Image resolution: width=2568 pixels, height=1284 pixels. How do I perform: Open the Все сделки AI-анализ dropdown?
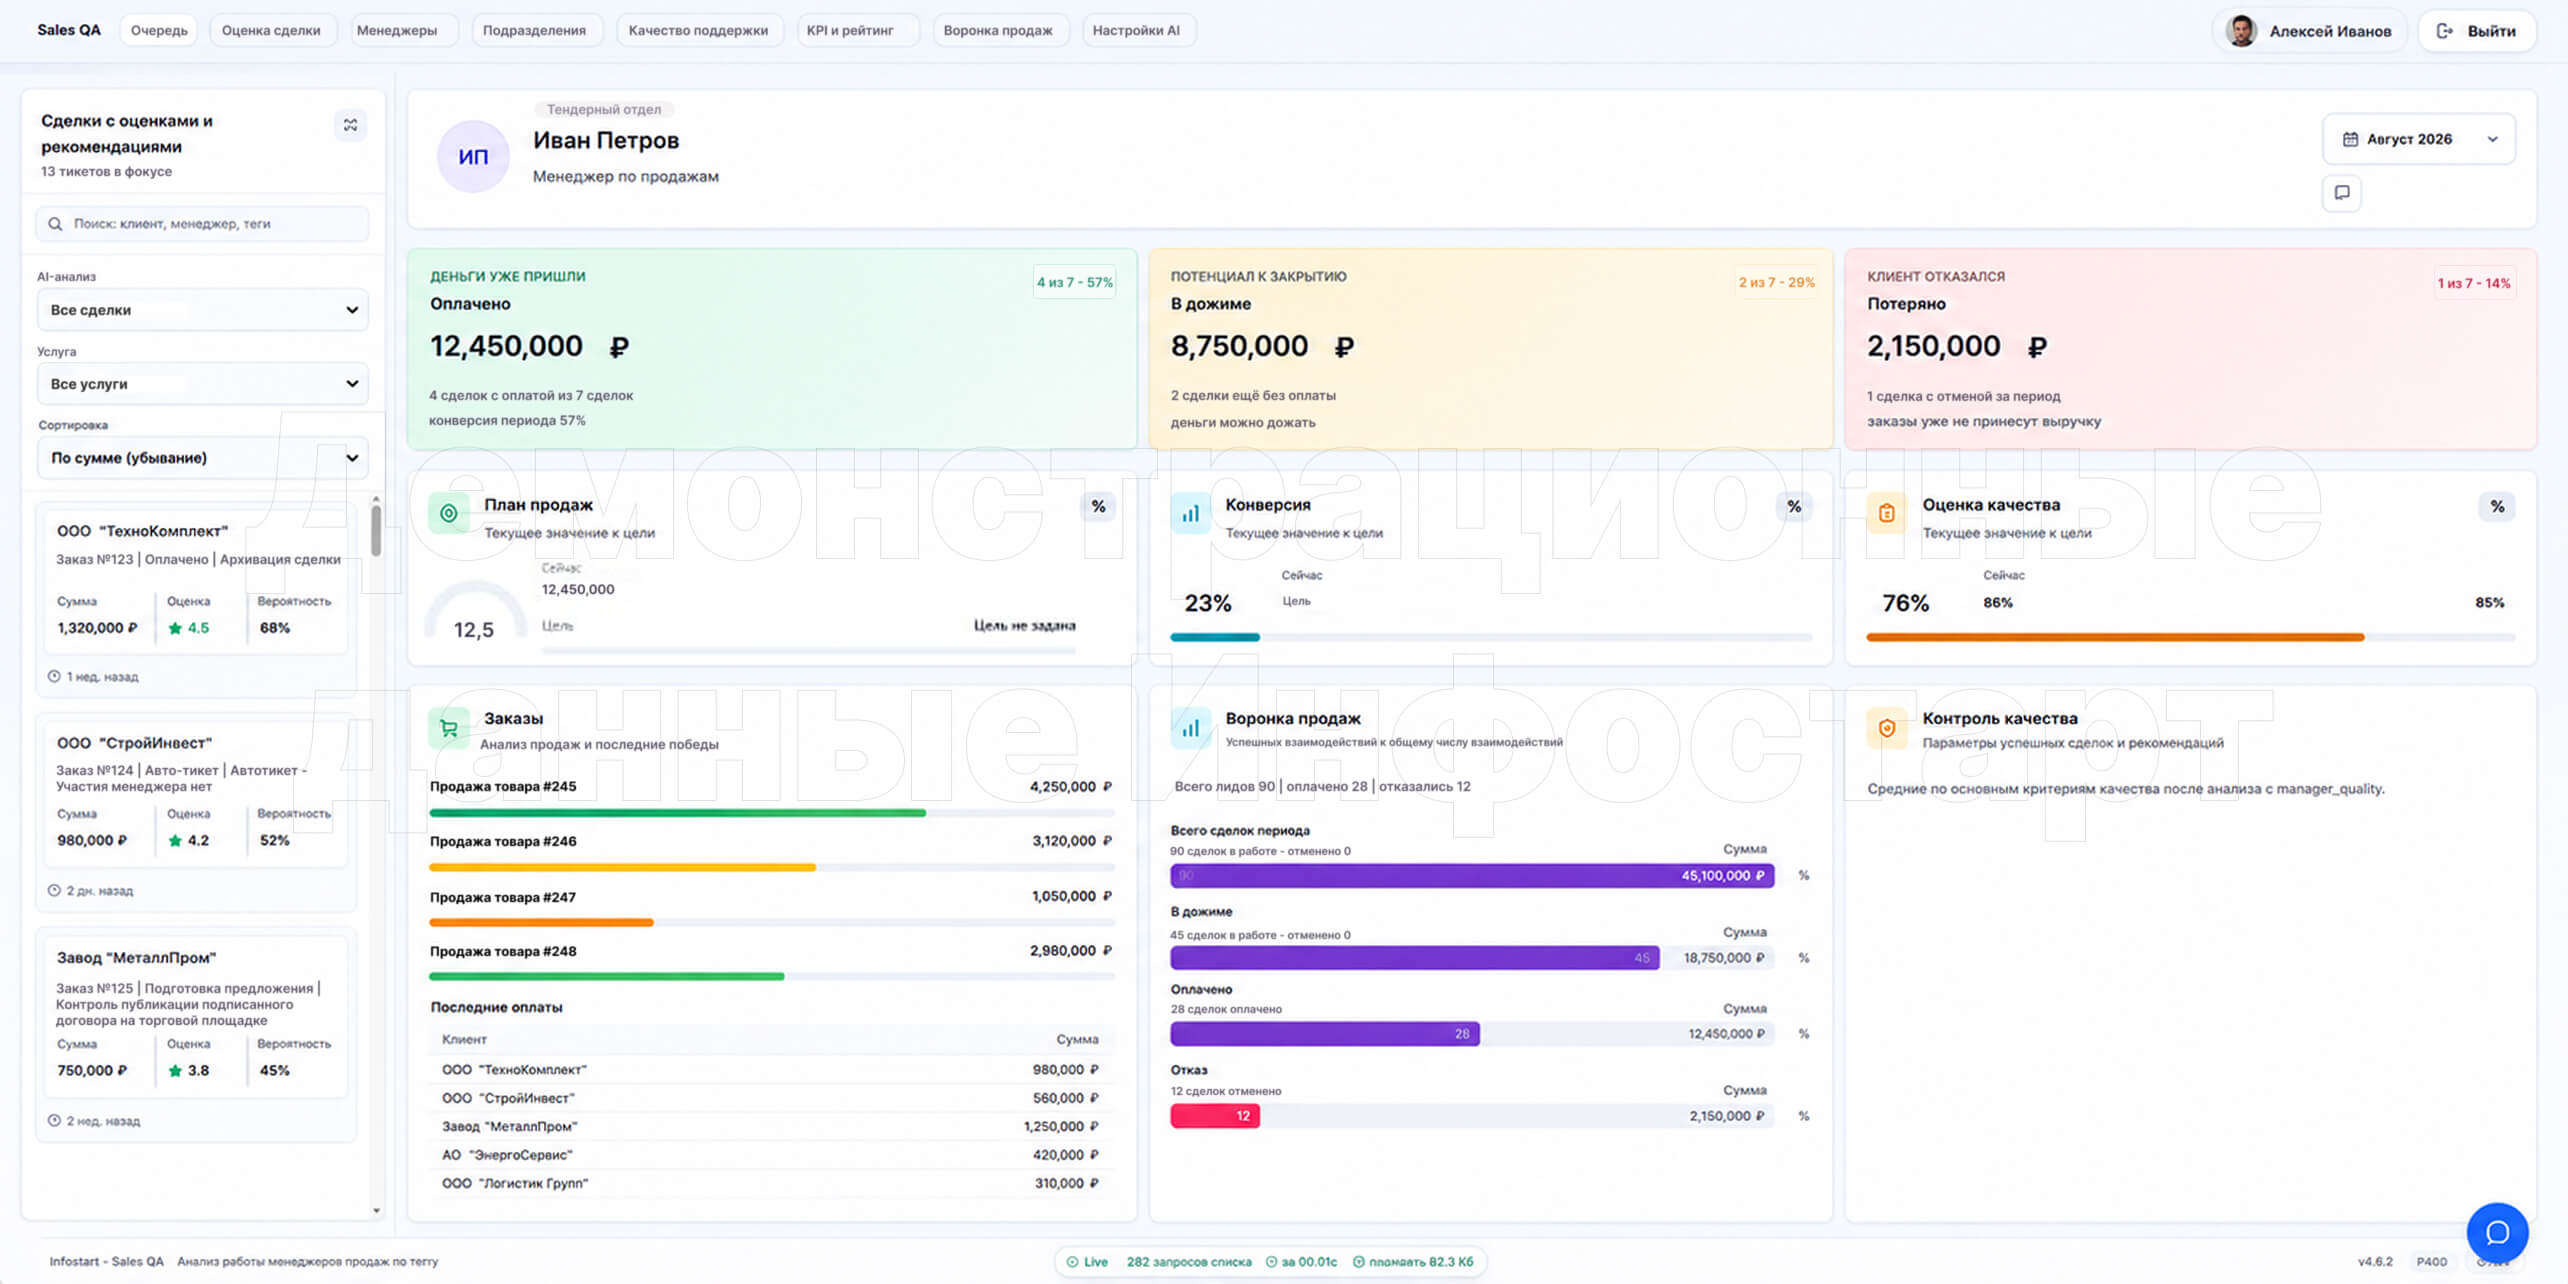pos(203,310)
